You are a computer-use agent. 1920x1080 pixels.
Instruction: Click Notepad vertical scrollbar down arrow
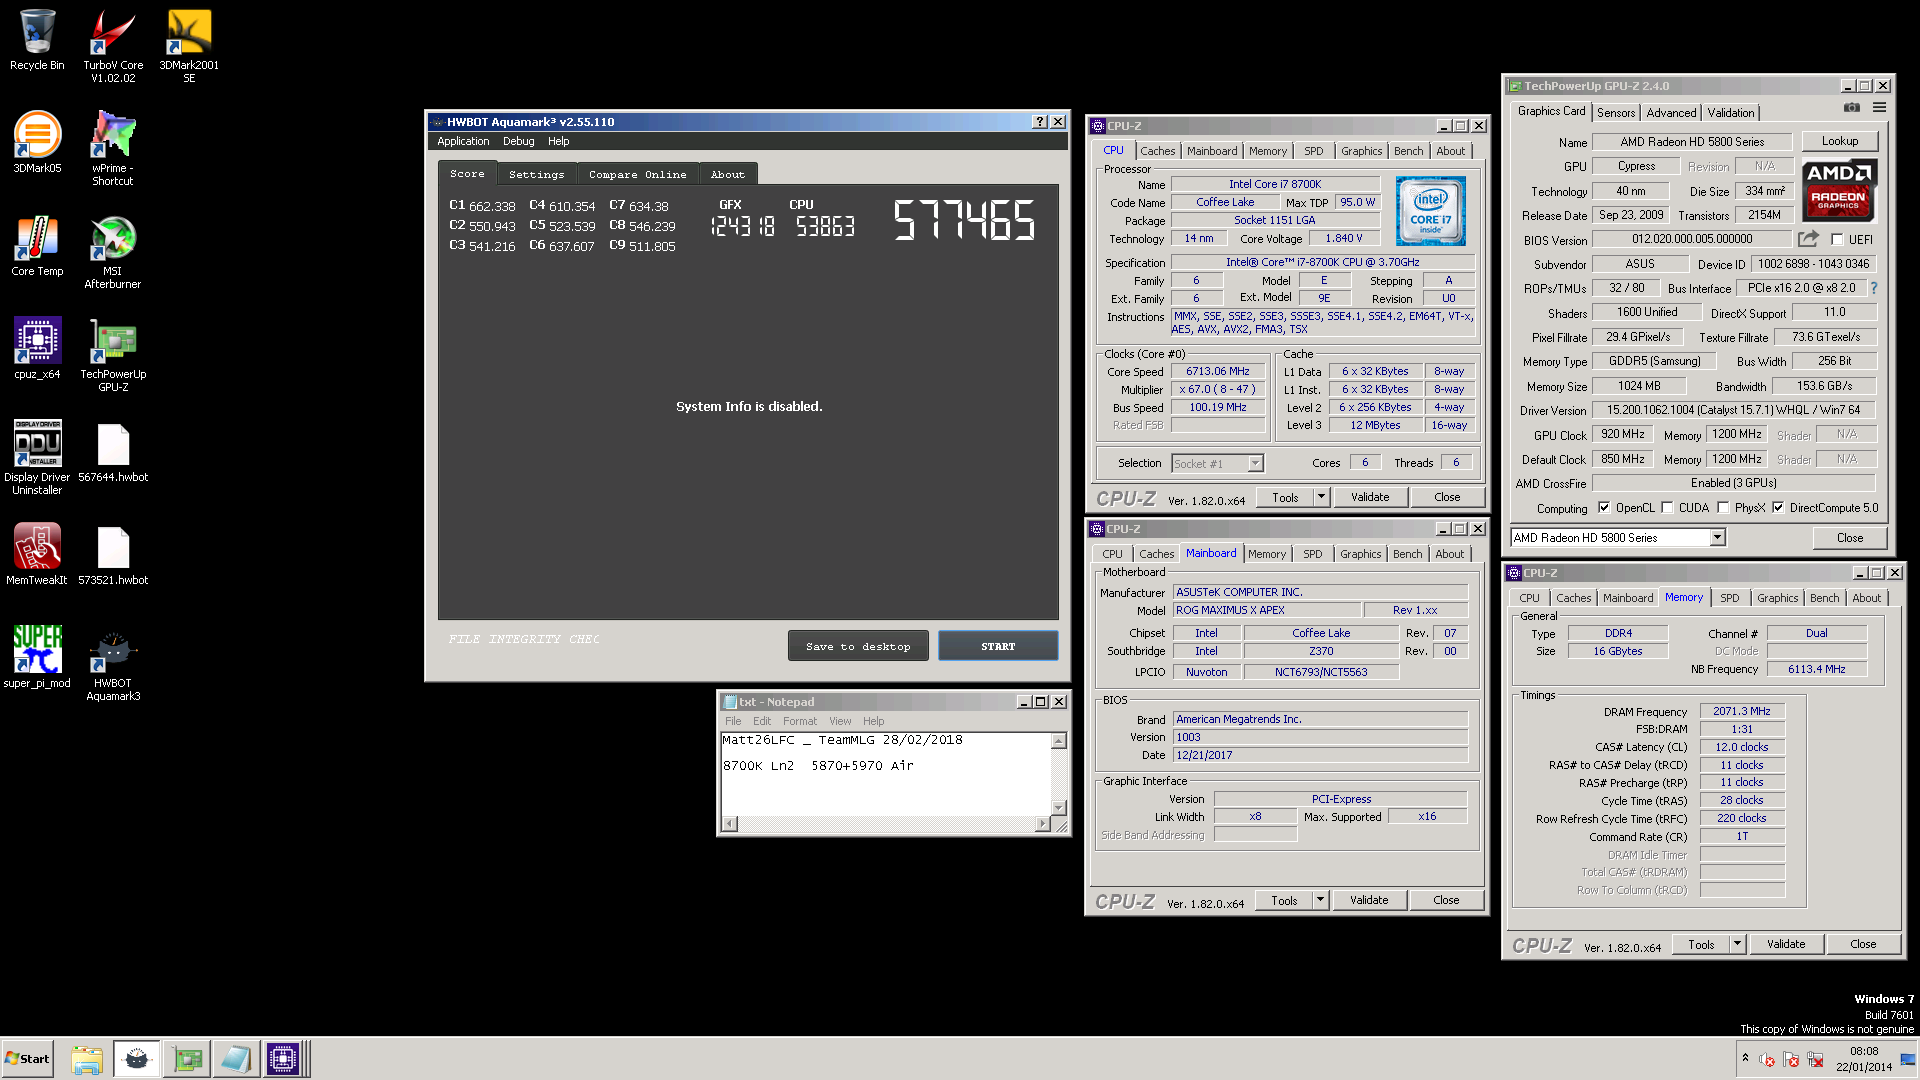pos(1059,807)
